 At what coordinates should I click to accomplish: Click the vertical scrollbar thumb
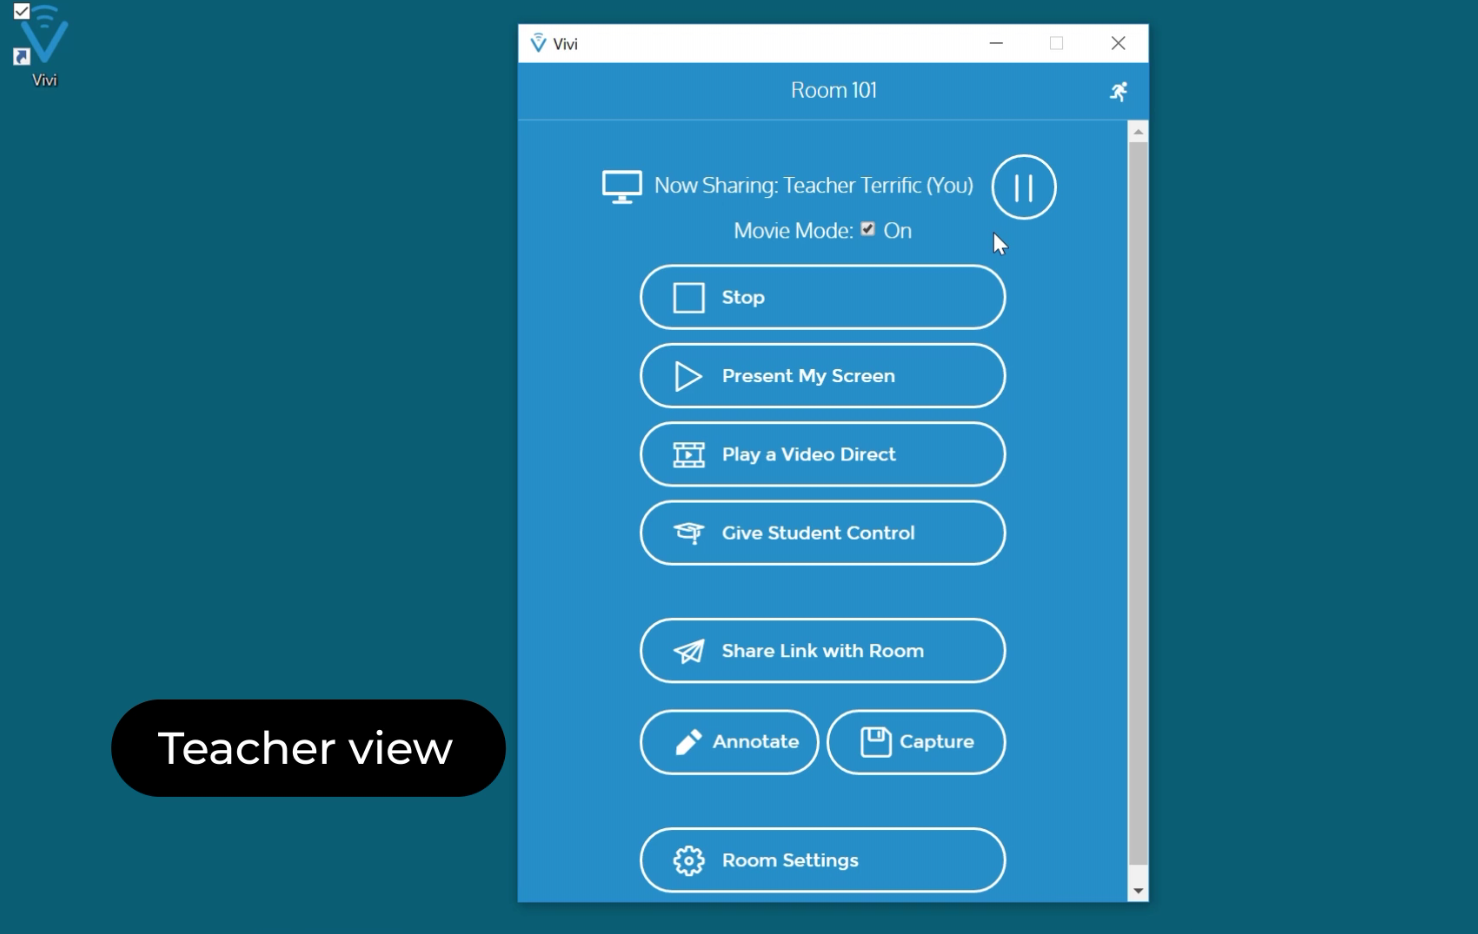[x=1138, y=503]
